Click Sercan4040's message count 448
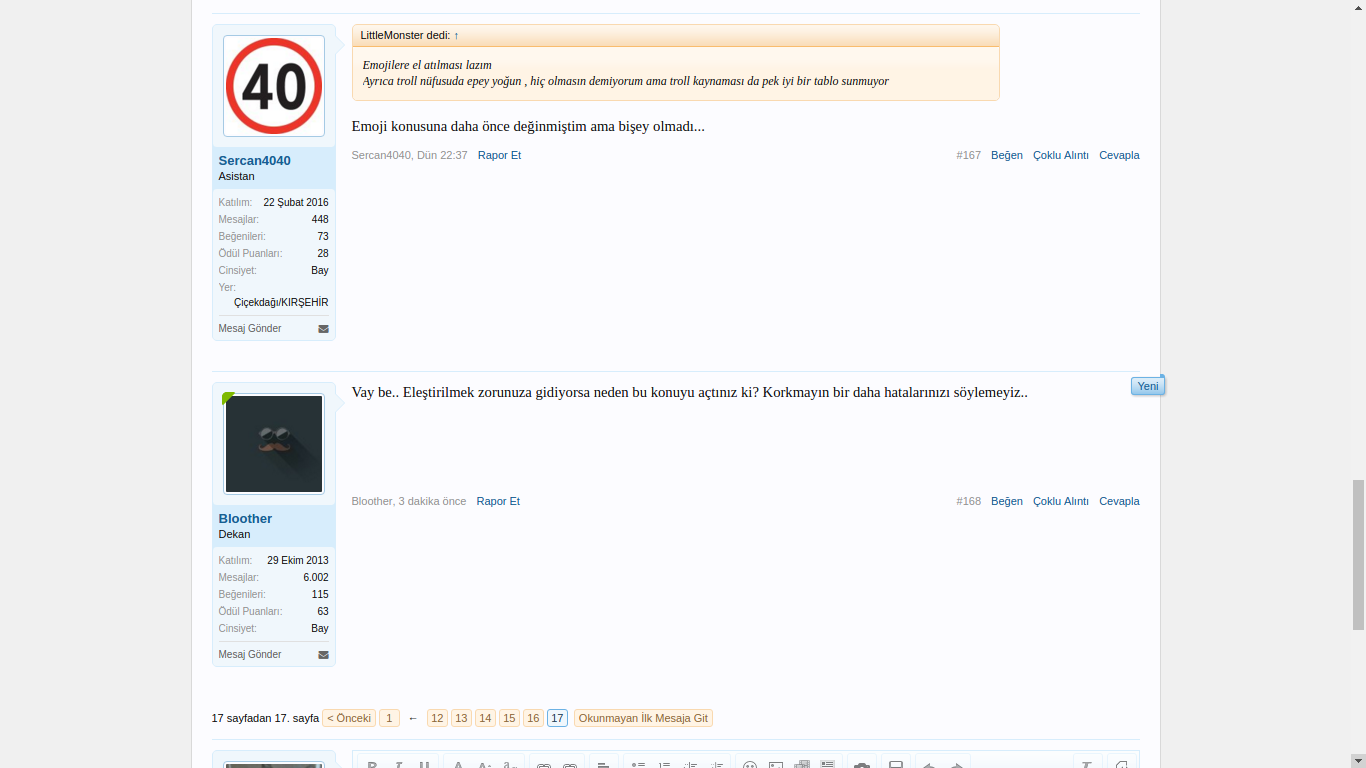The height and width of the screenshot is (768, 1366). coord(320,219)
